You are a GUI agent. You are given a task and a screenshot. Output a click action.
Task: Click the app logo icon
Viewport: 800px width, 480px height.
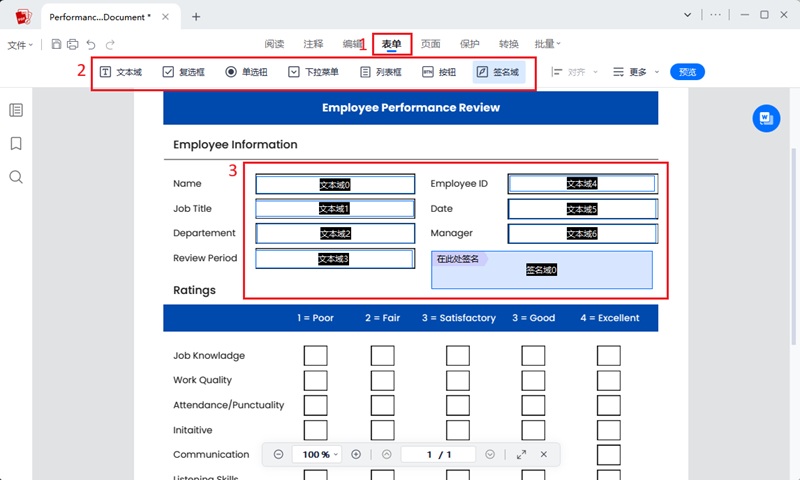point(23,17)
